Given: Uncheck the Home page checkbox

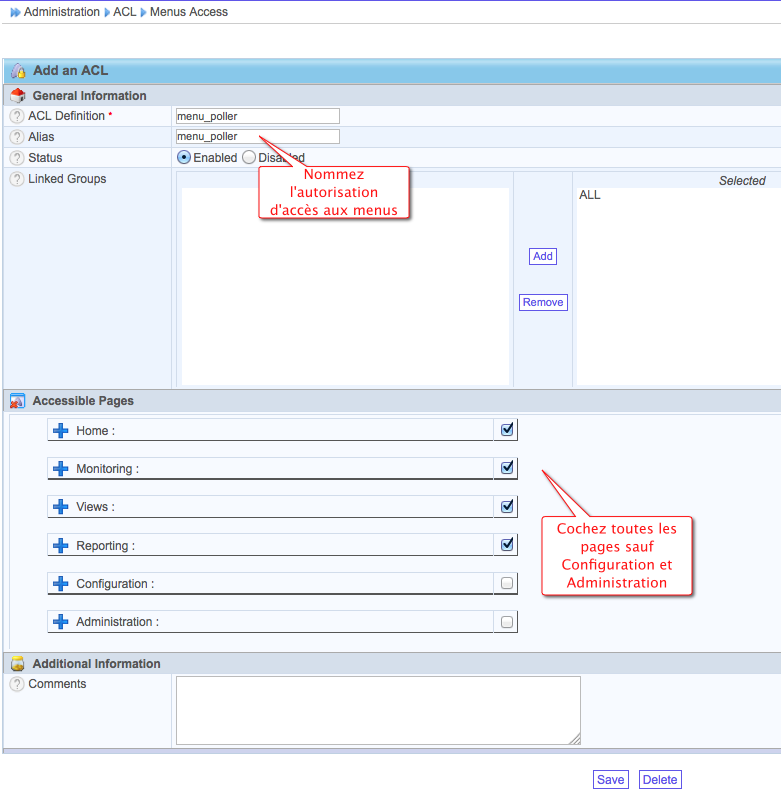Looking at the screenshot, I should [x=507, y=429].
